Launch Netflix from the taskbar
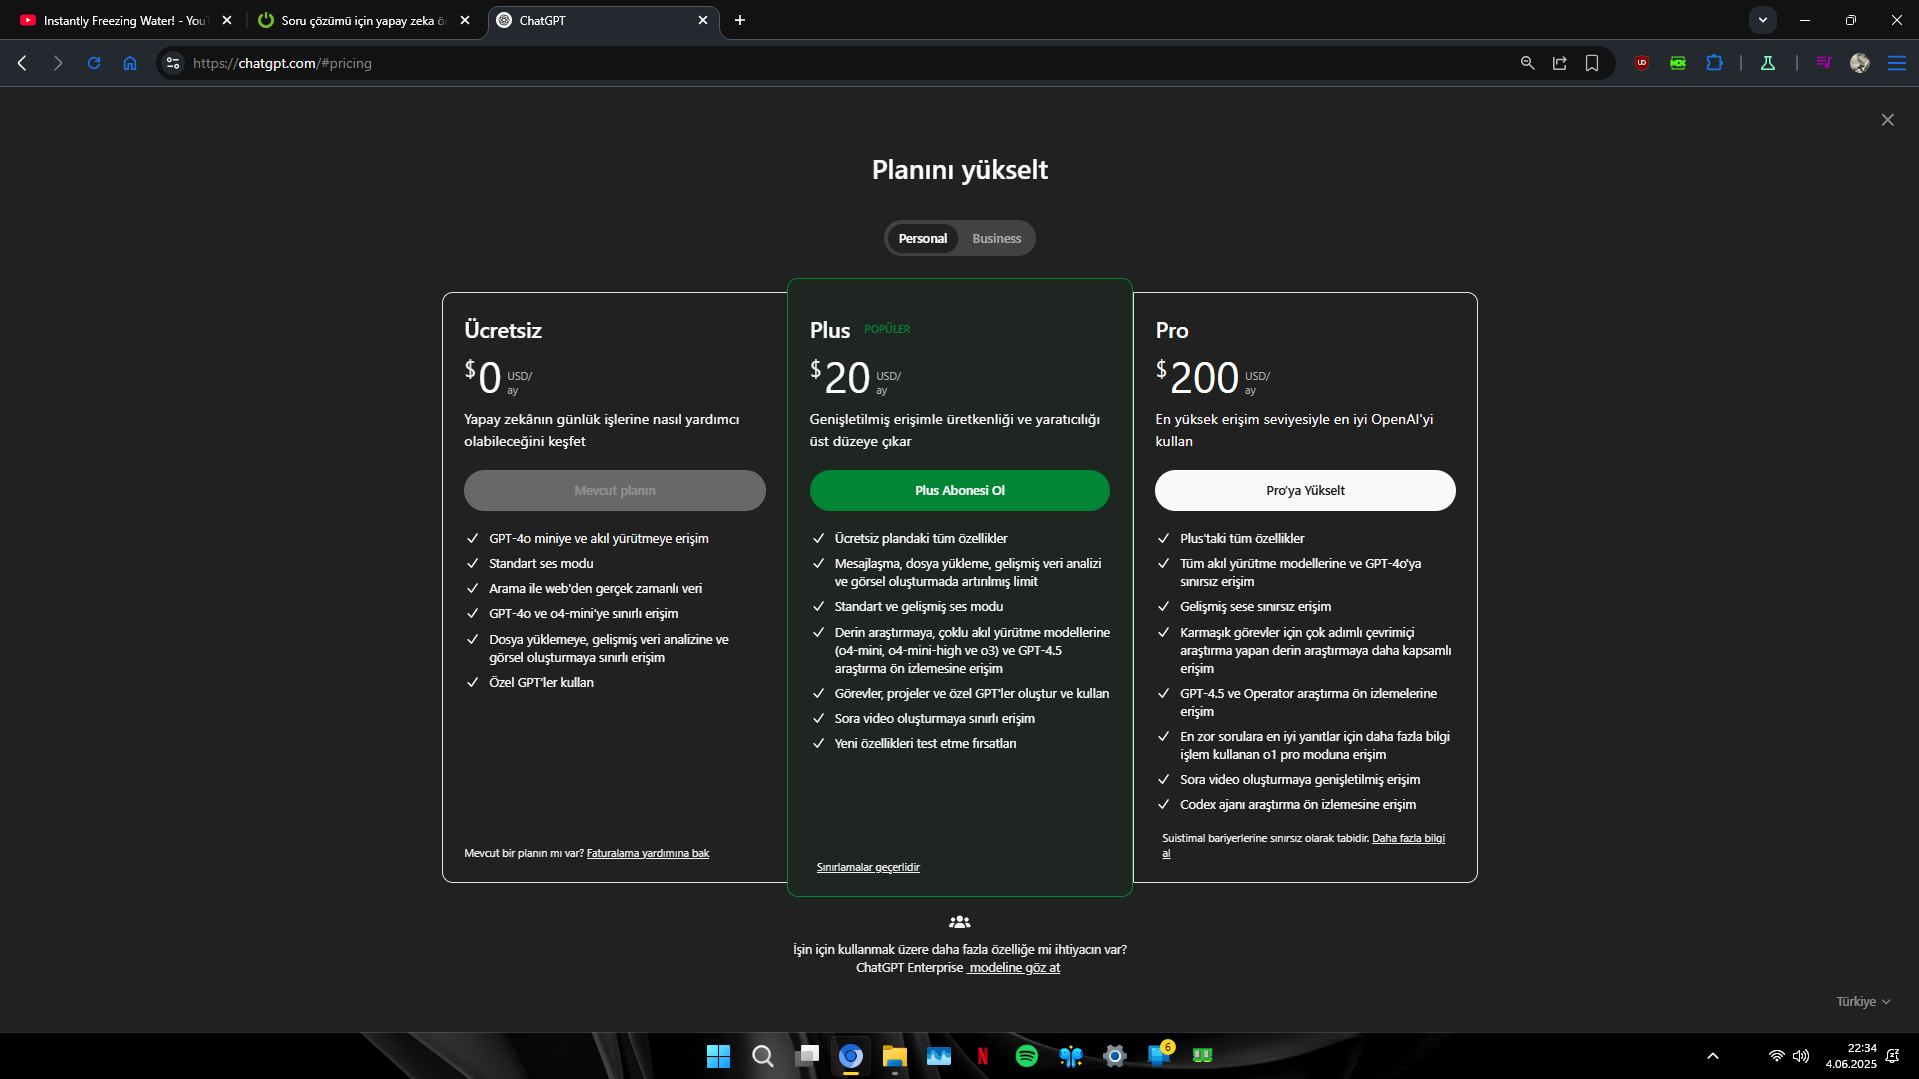 [x=983, y=1056]
